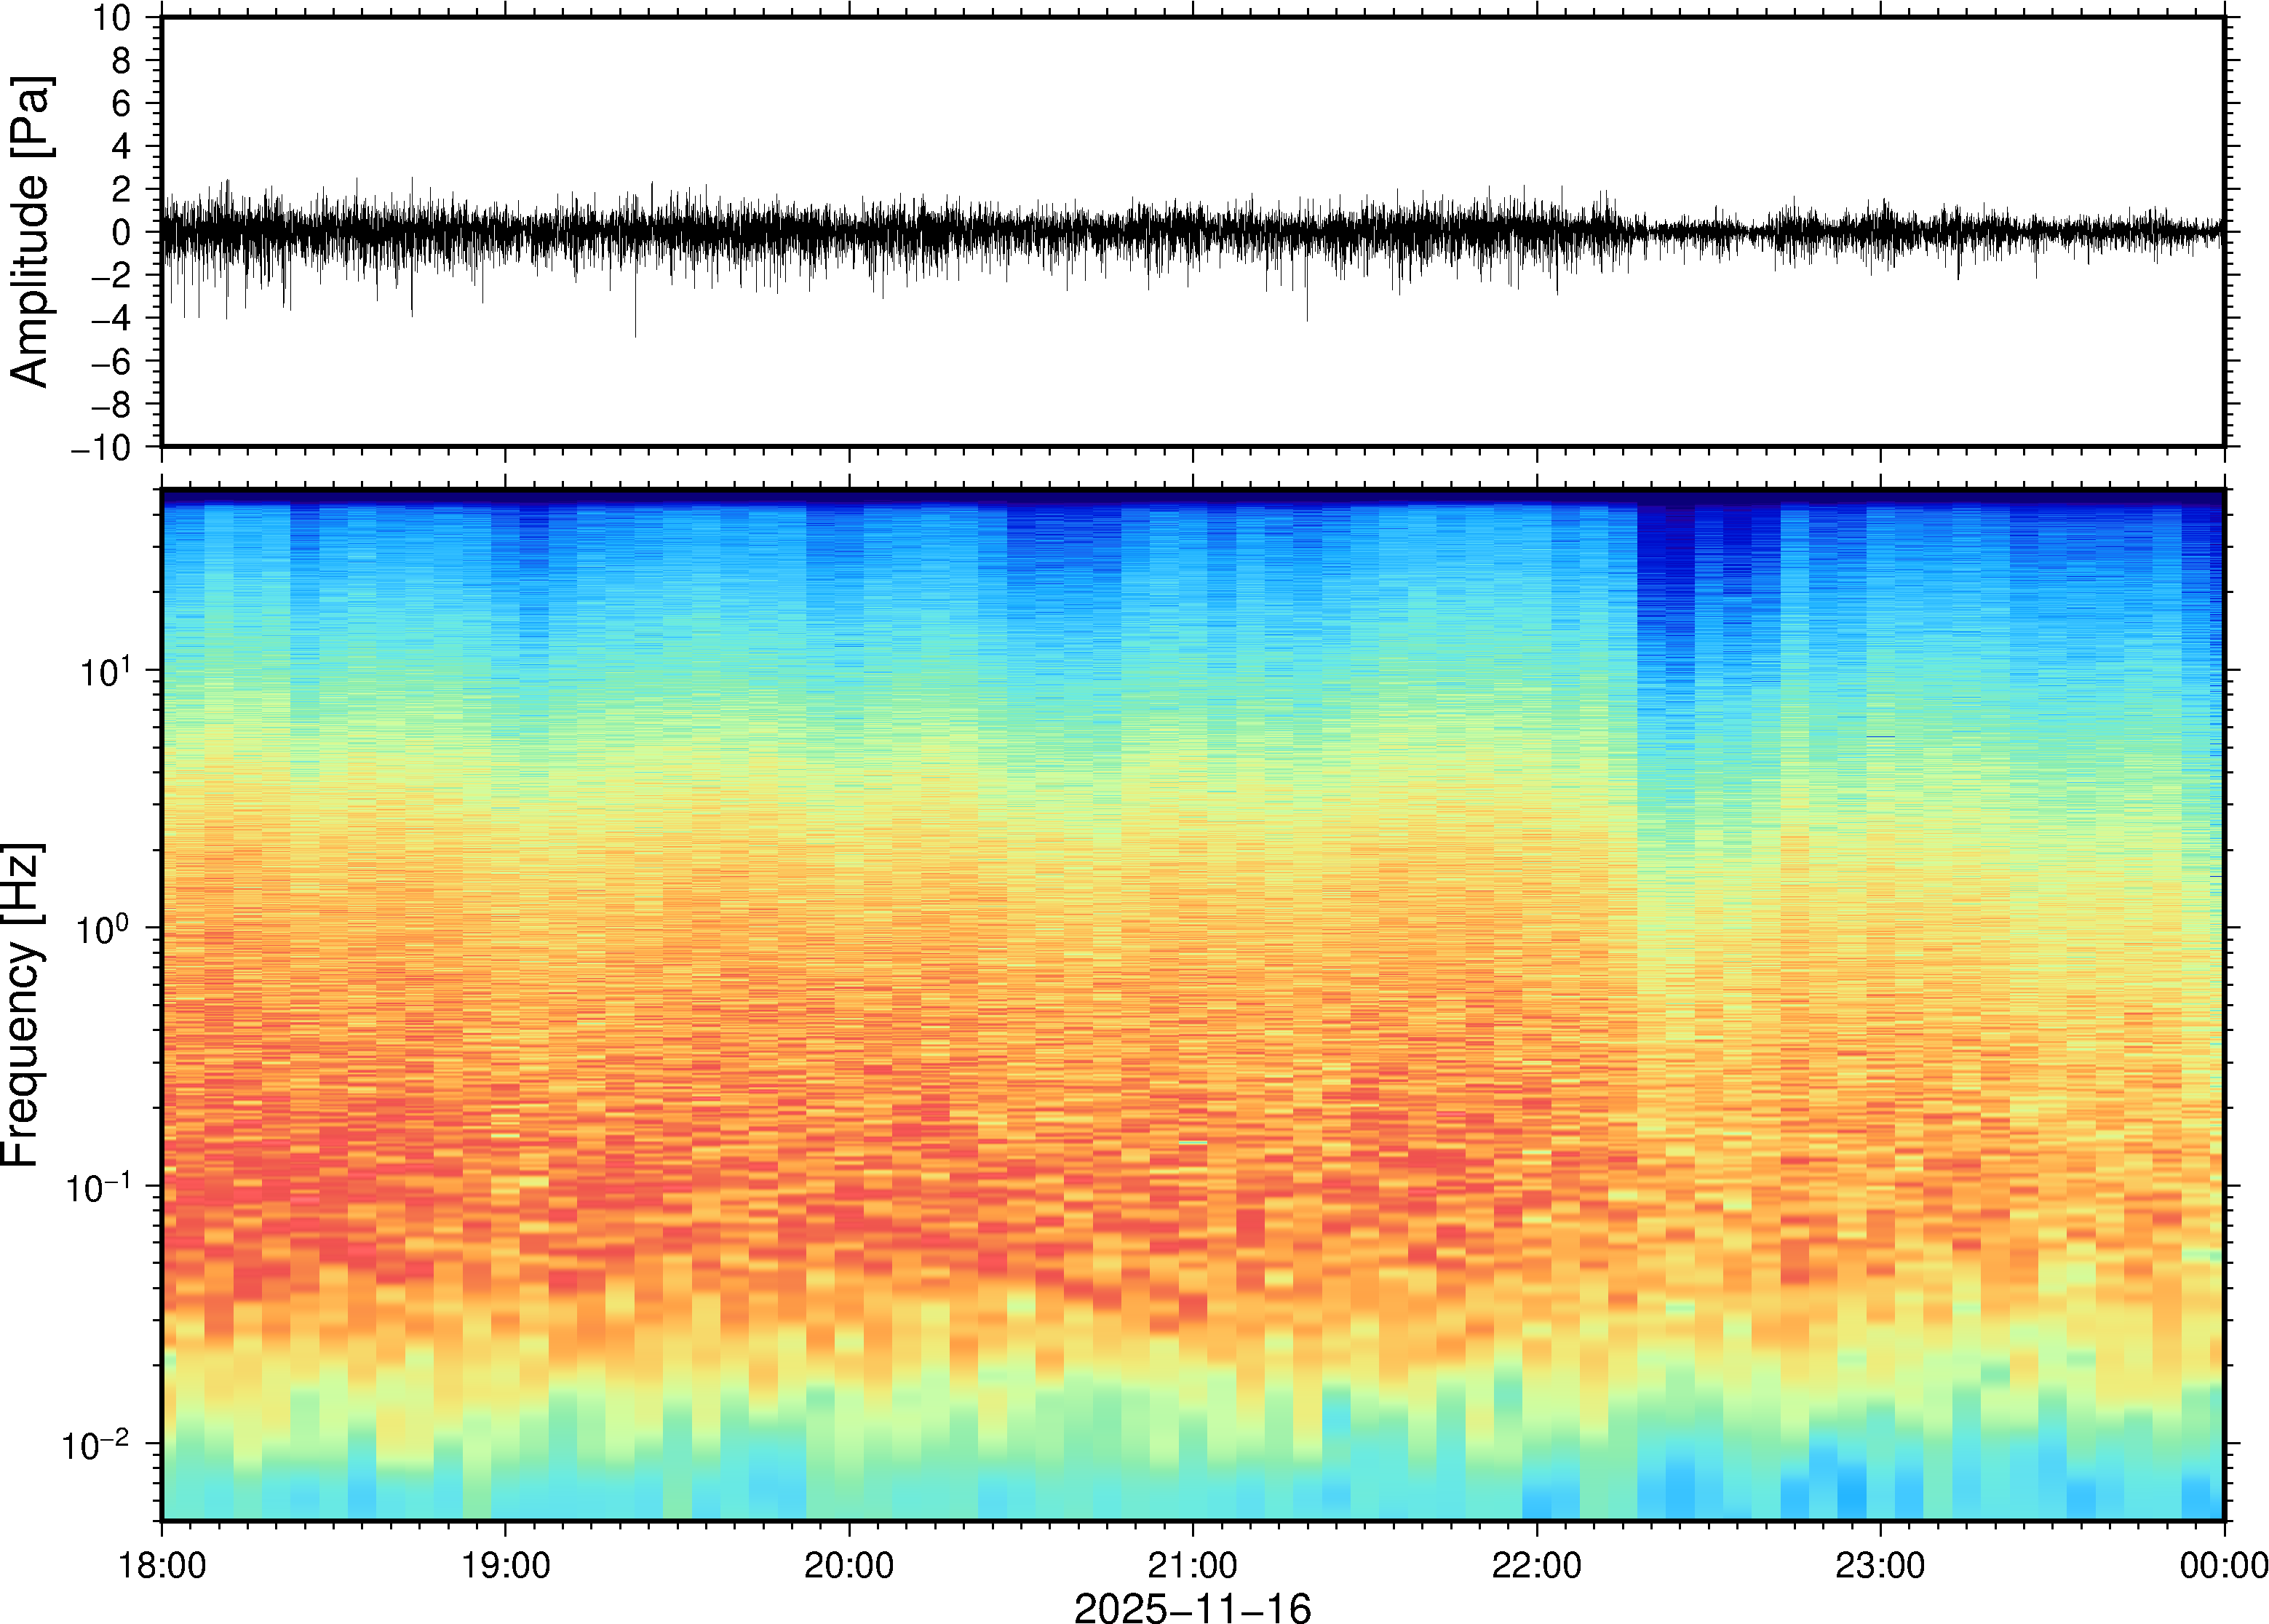Select the 2025-11-16 date label

coord(1192,1607)
